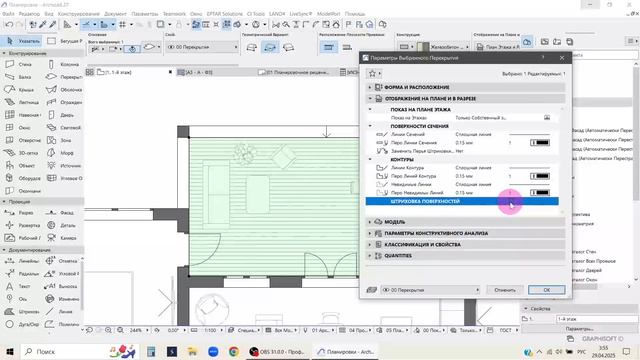This screenshot has width=640, height=360.
Task: Select the Отметка уровня tool
Action: [61, 261]
